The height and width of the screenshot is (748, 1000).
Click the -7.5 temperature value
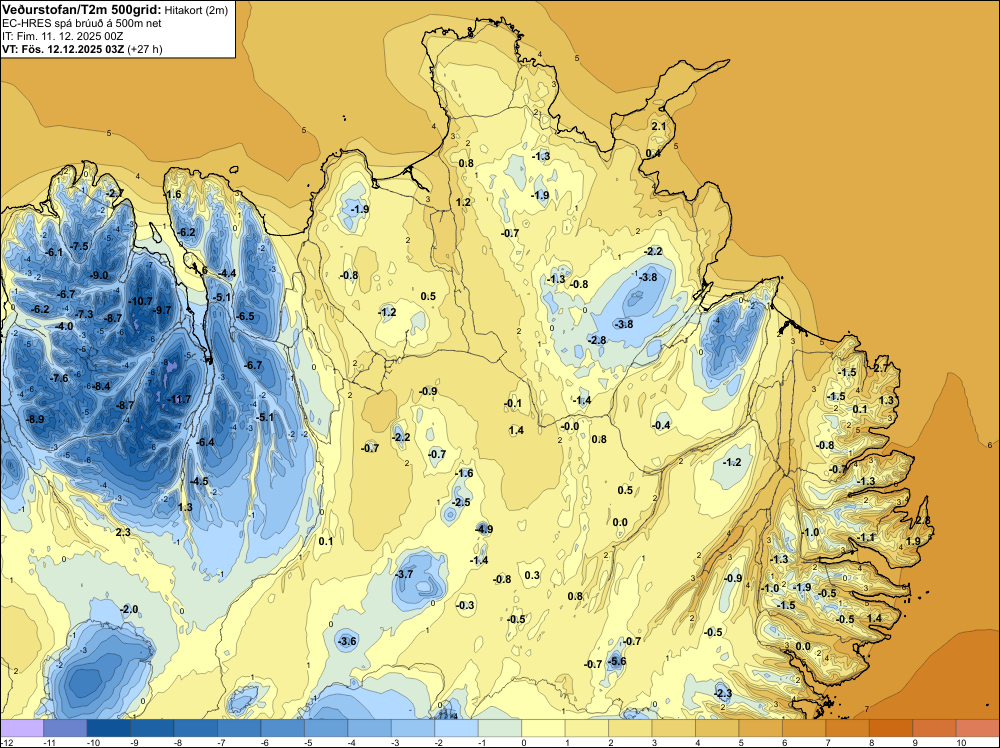coord(80,246)
